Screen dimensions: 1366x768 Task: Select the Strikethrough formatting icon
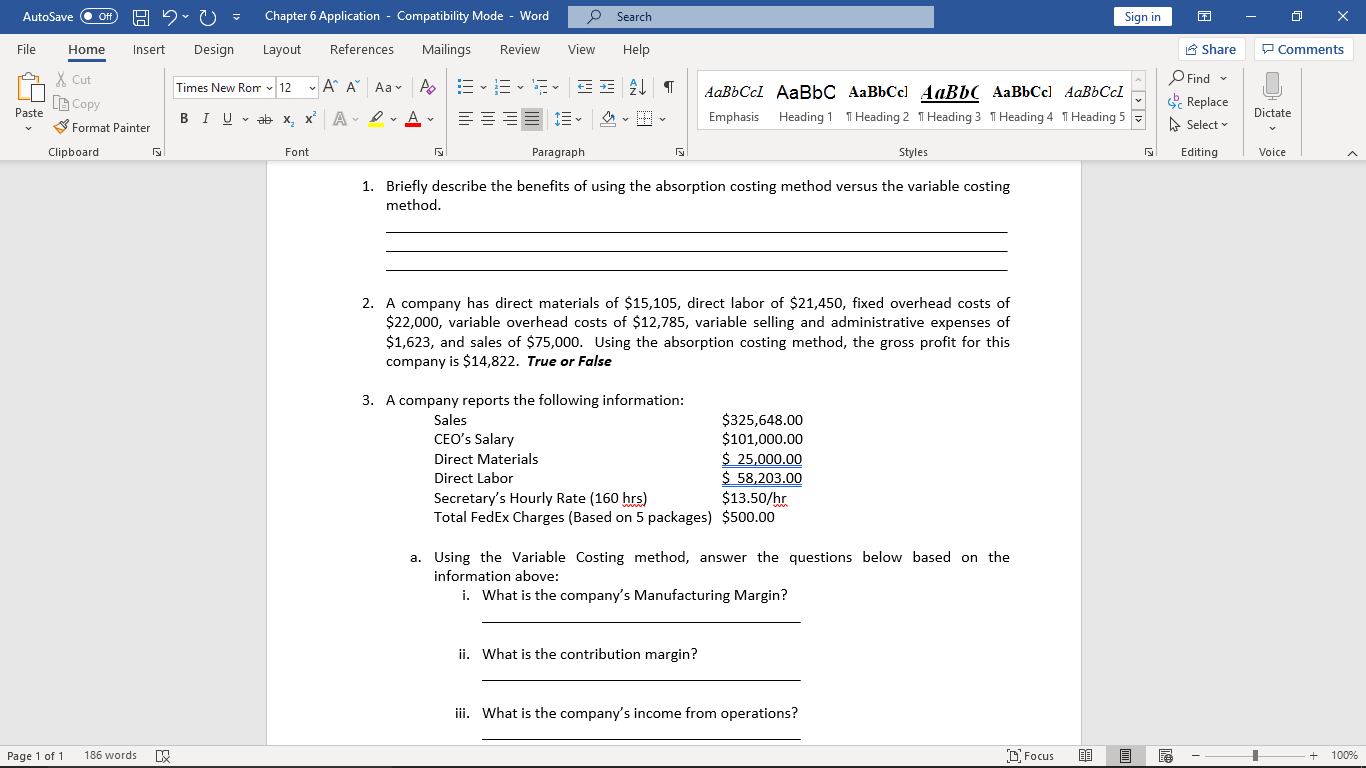click(x=263, y=118)
